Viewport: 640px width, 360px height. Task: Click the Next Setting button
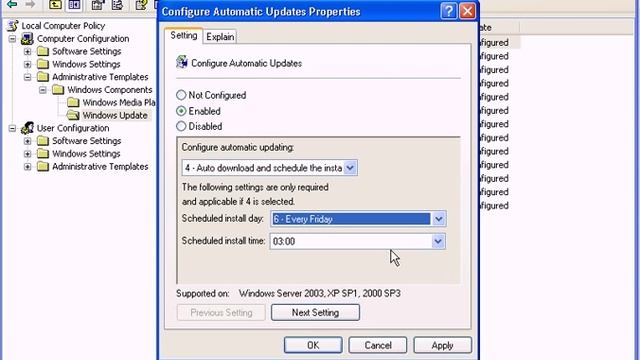[x=315, y=313]
